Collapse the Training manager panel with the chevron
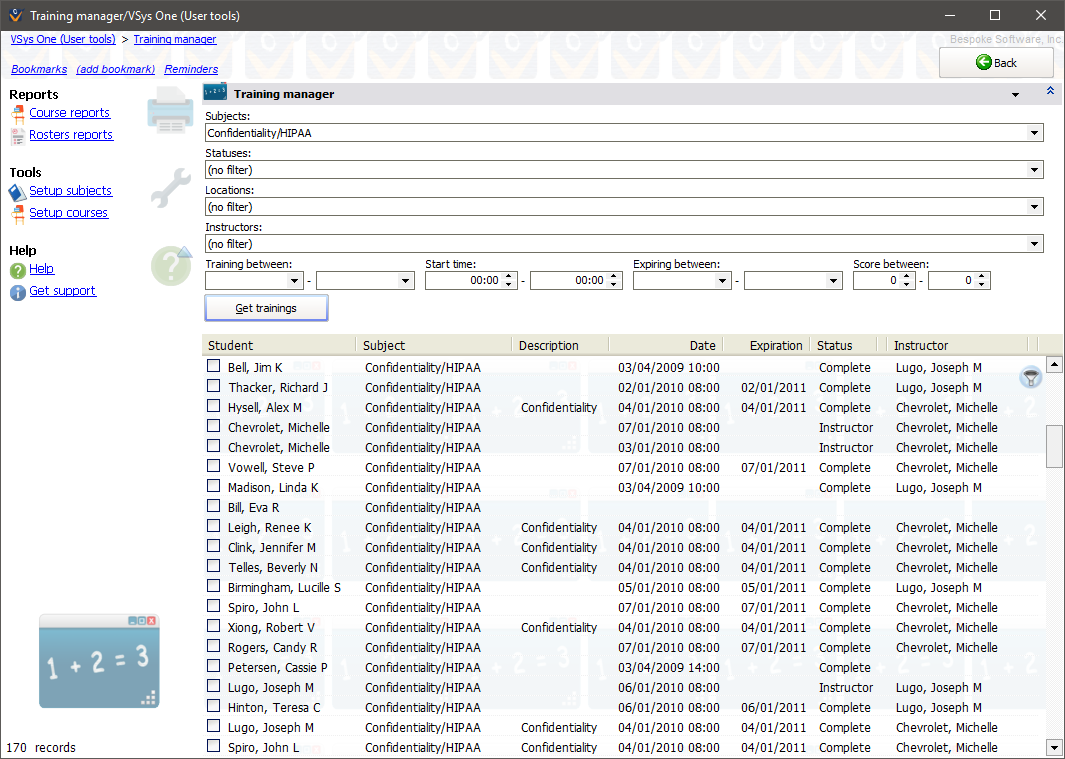Viewport: 1065px width, 759px height. tap(1049, 90)
